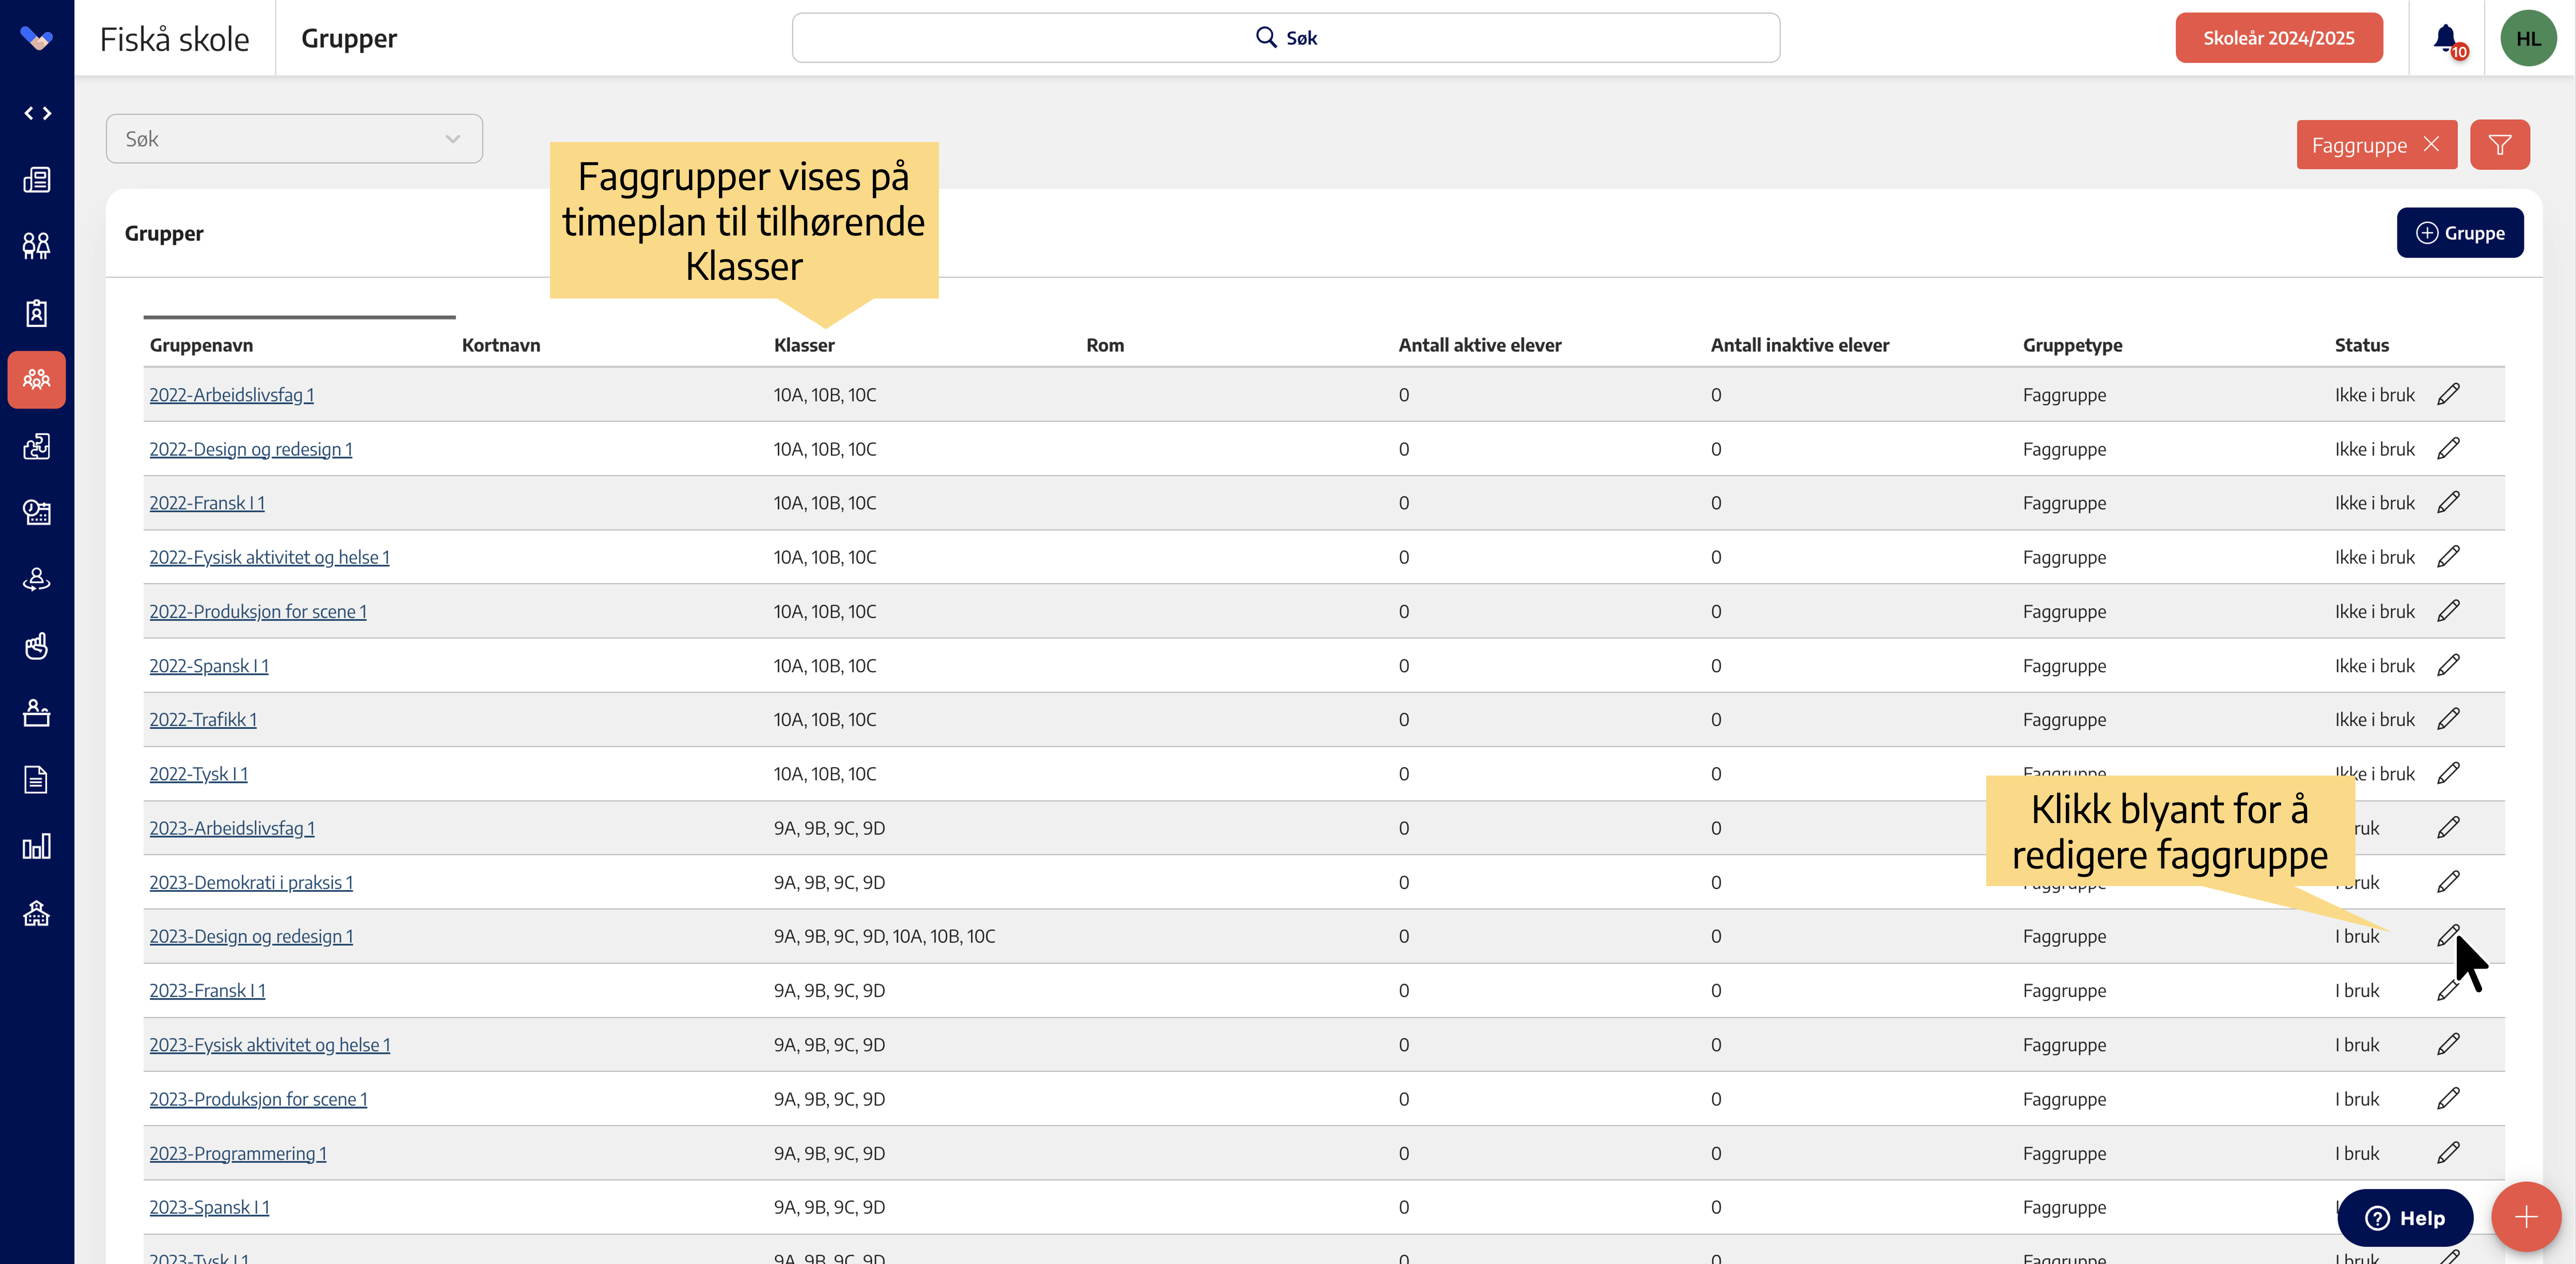Open 2022-Design og redesign 1 link

(x=251, y=449)
